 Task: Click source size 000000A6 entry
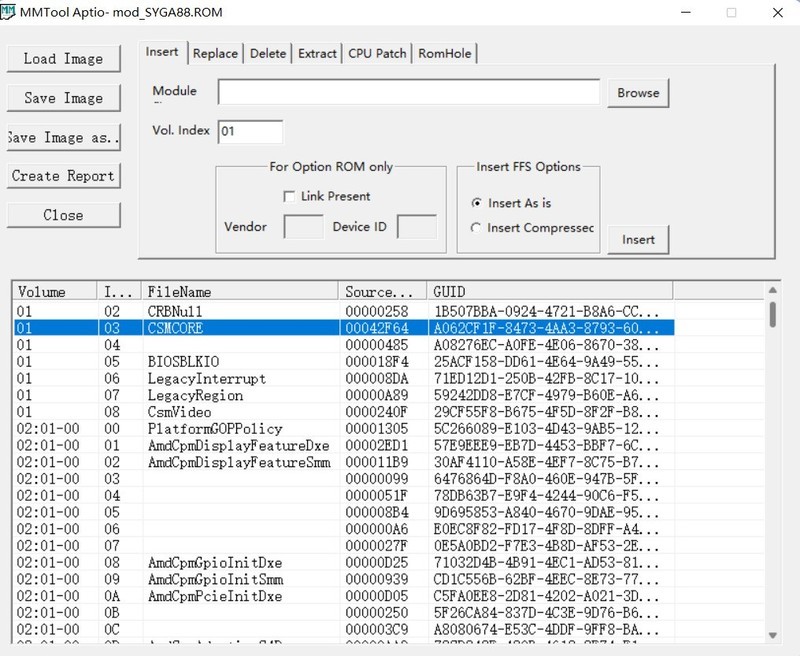377,529
